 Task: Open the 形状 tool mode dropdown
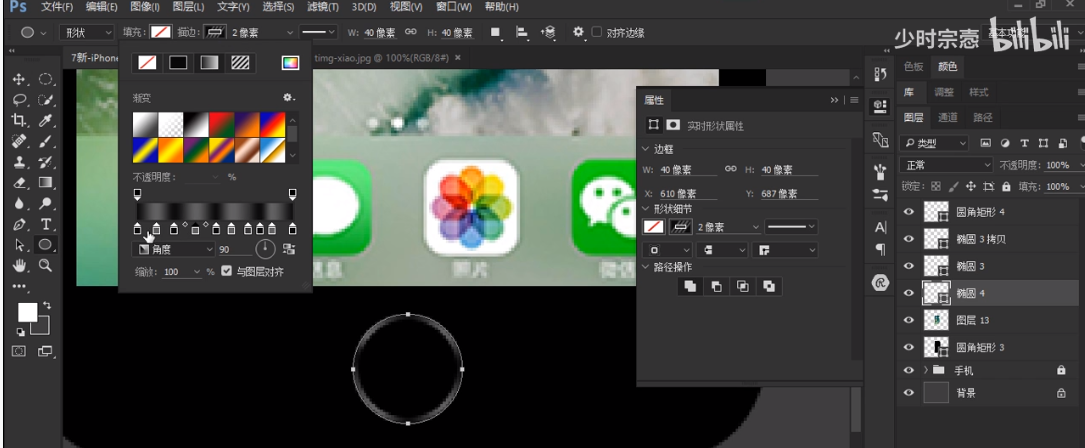click(x=86, y=33)
